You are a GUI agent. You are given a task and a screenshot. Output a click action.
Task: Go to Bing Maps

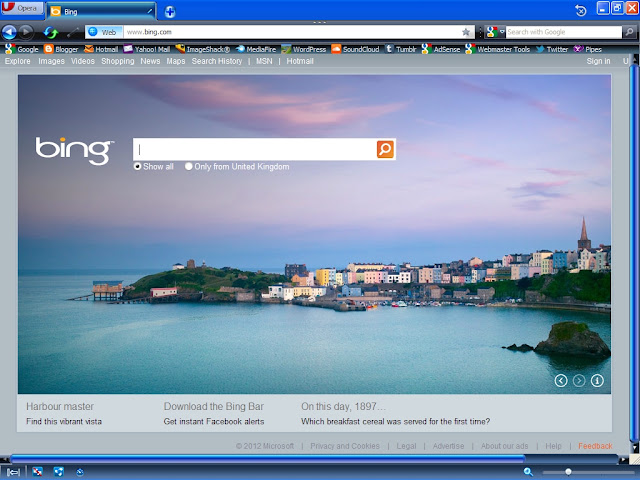pyautogui.click(x=176, y=61)
